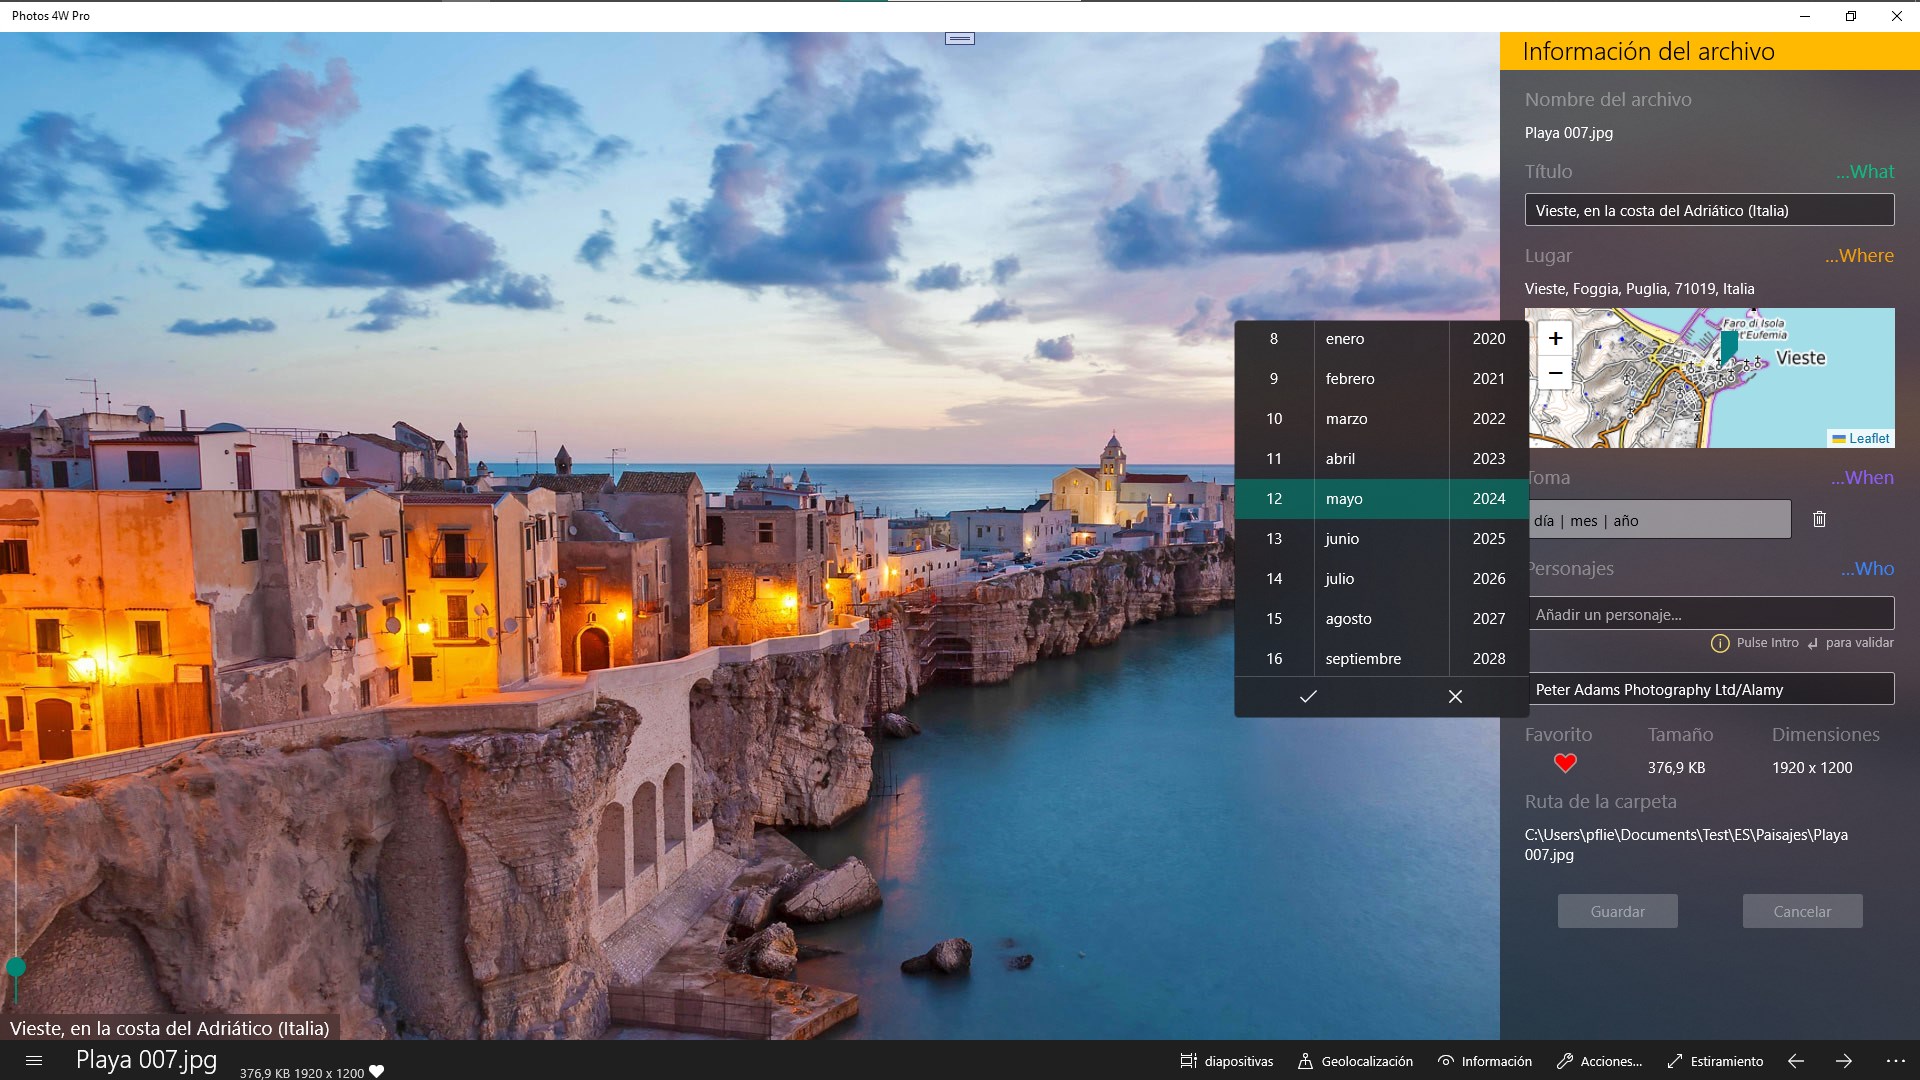Image resolution: width=1920 pixels, height=1080 pixels.
Task: Zoom out on the Vieste map
Action: tap(1555, 373)
